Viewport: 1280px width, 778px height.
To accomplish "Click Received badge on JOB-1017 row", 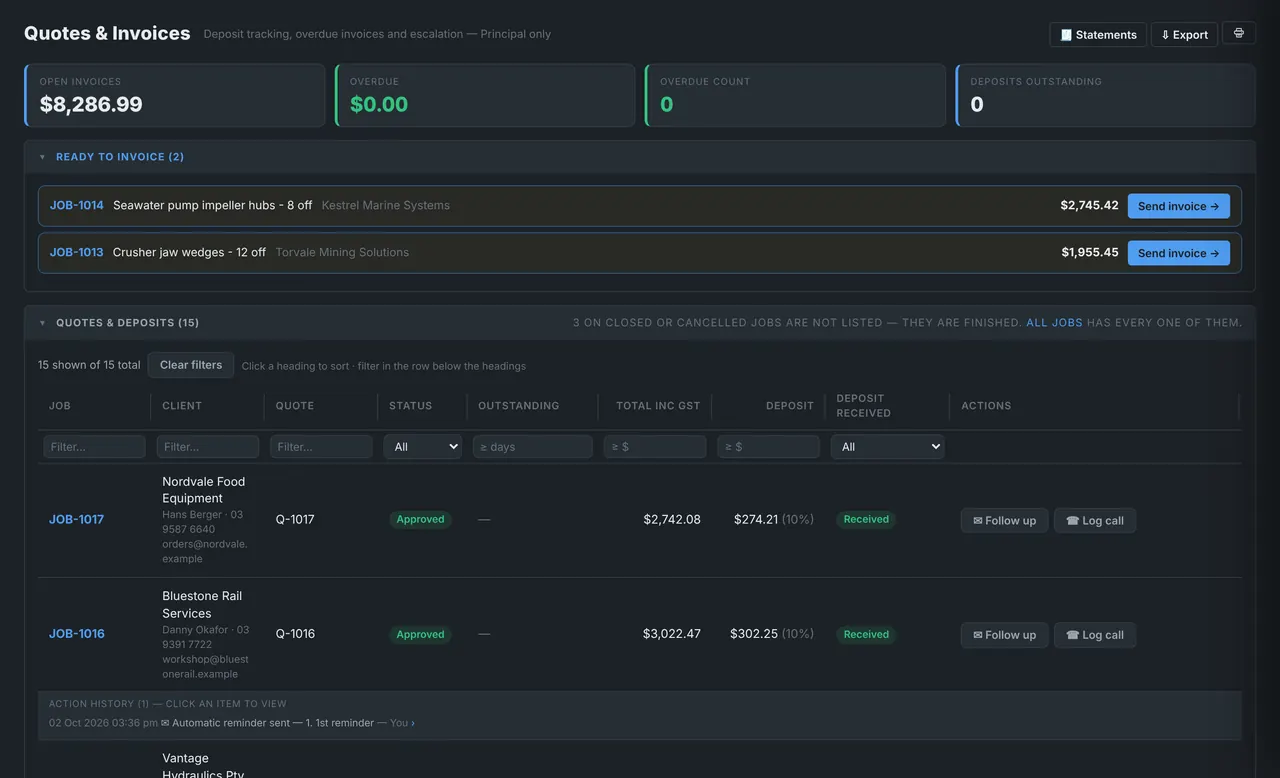I will 866,520.
